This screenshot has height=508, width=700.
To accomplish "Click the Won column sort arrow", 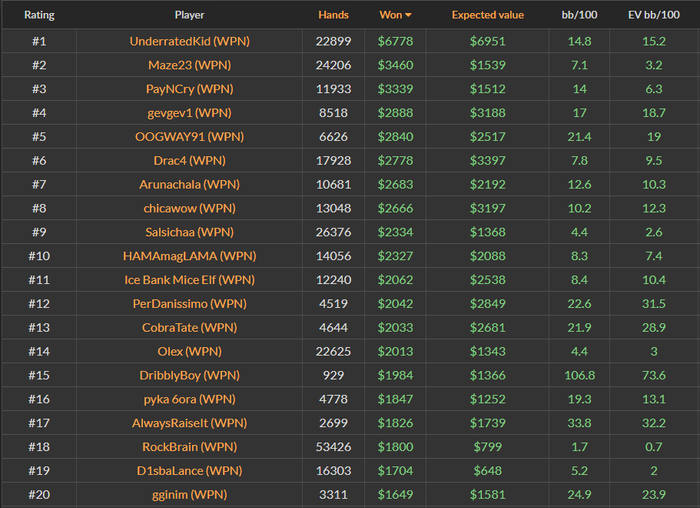I will [x=408, y=15].
